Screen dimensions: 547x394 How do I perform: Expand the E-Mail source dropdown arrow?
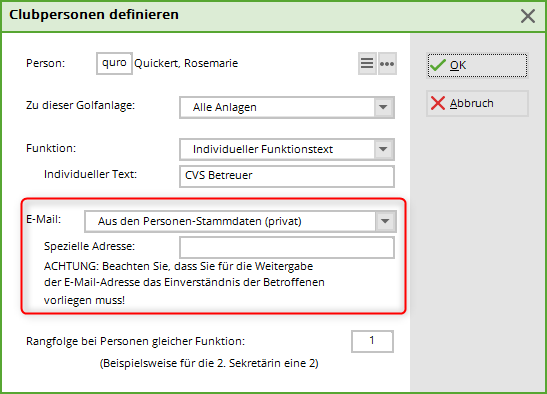click(385, 221)
